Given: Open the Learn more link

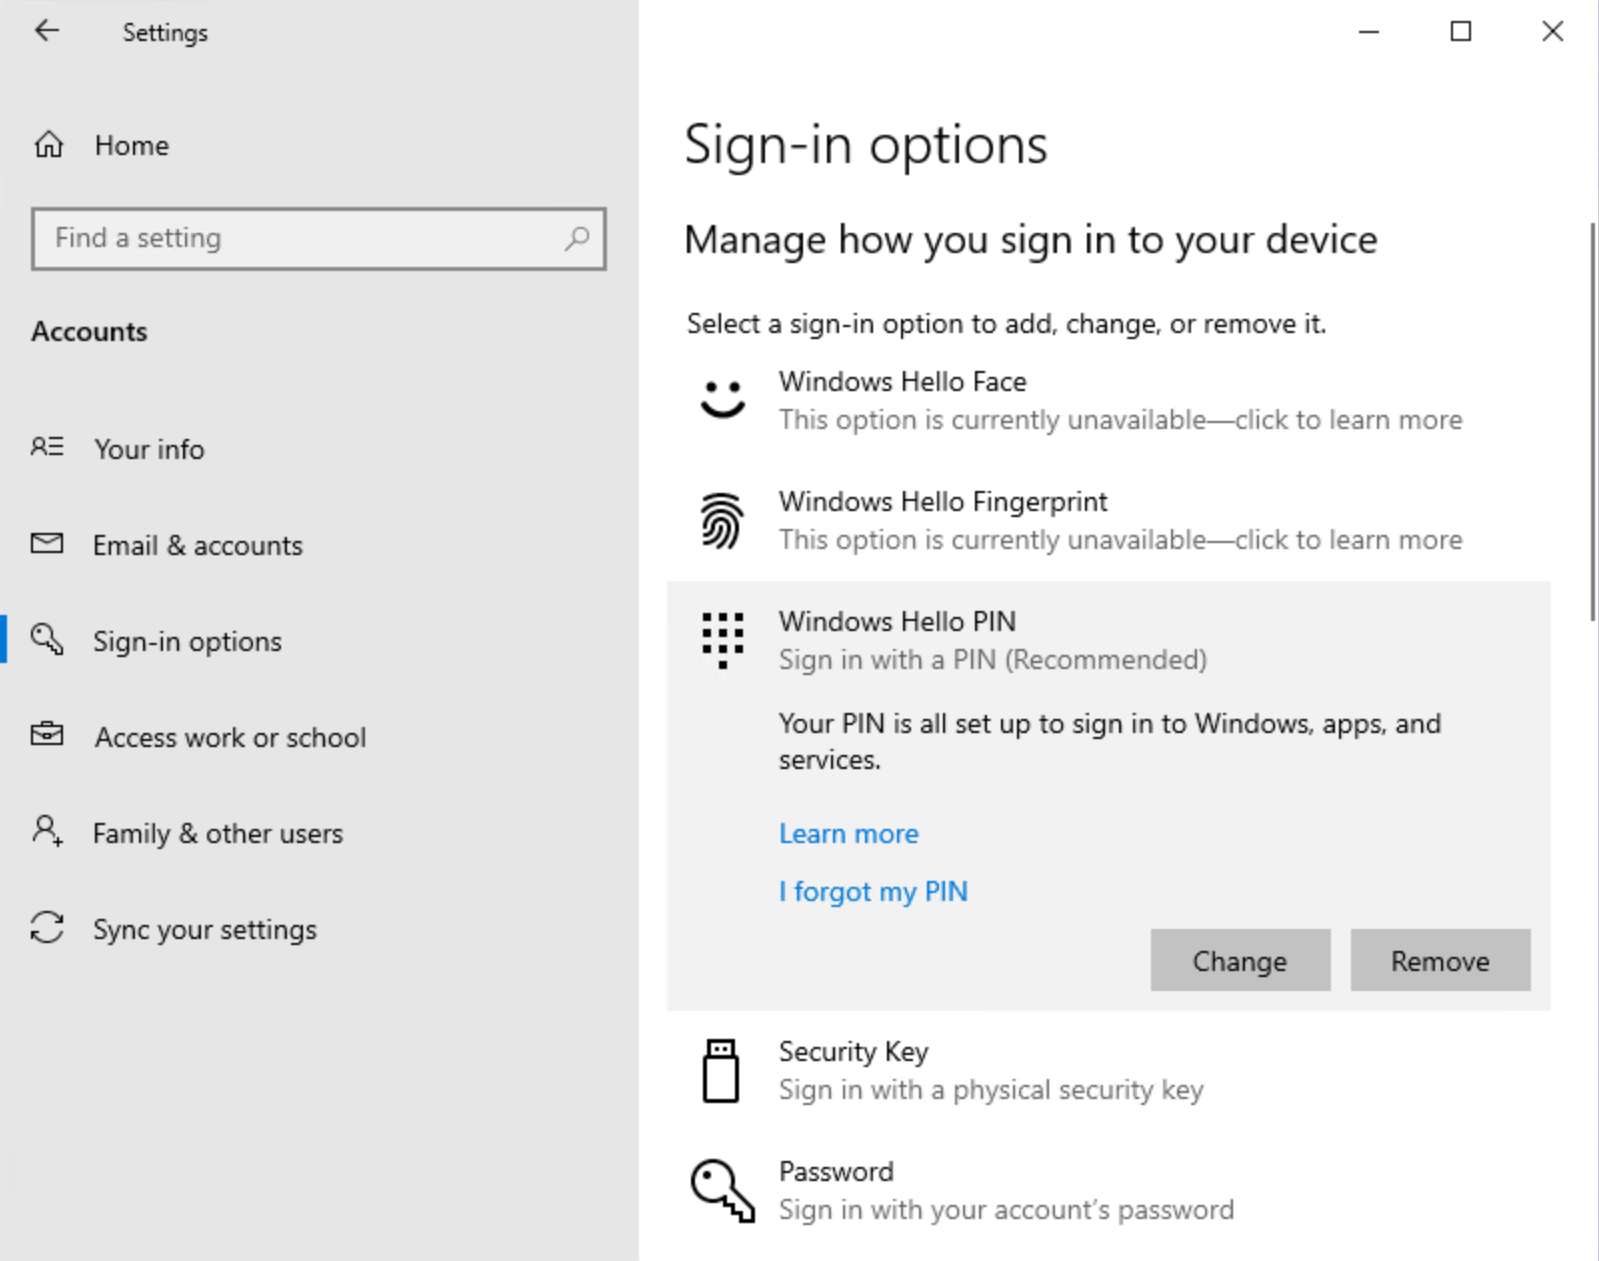Looking at the screenshot, I should click(848, 833).
